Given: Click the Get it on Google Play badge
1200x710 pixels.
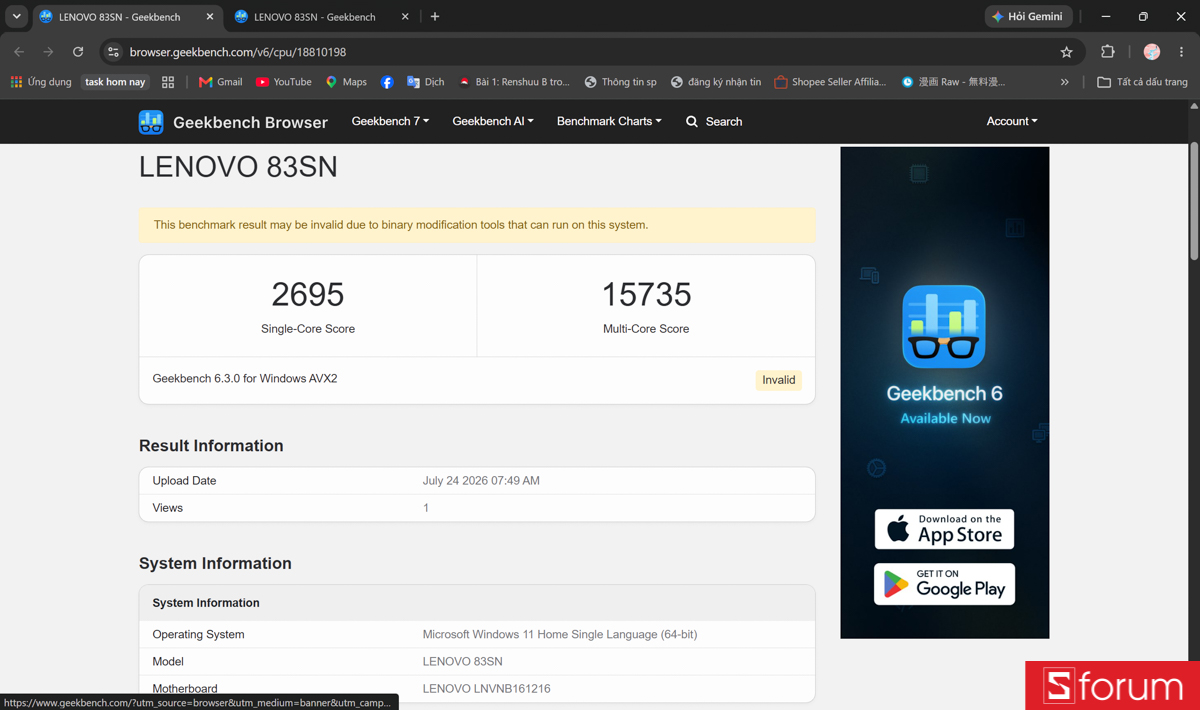Looking at the screenshot, I should point(944,584).
